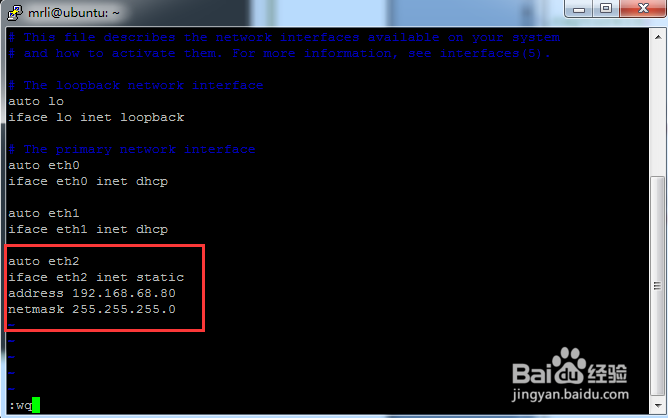668x418 pixels.
Task: Click the 'iface eth0 inet dhcp' line
Action: [x=88, y=182]
